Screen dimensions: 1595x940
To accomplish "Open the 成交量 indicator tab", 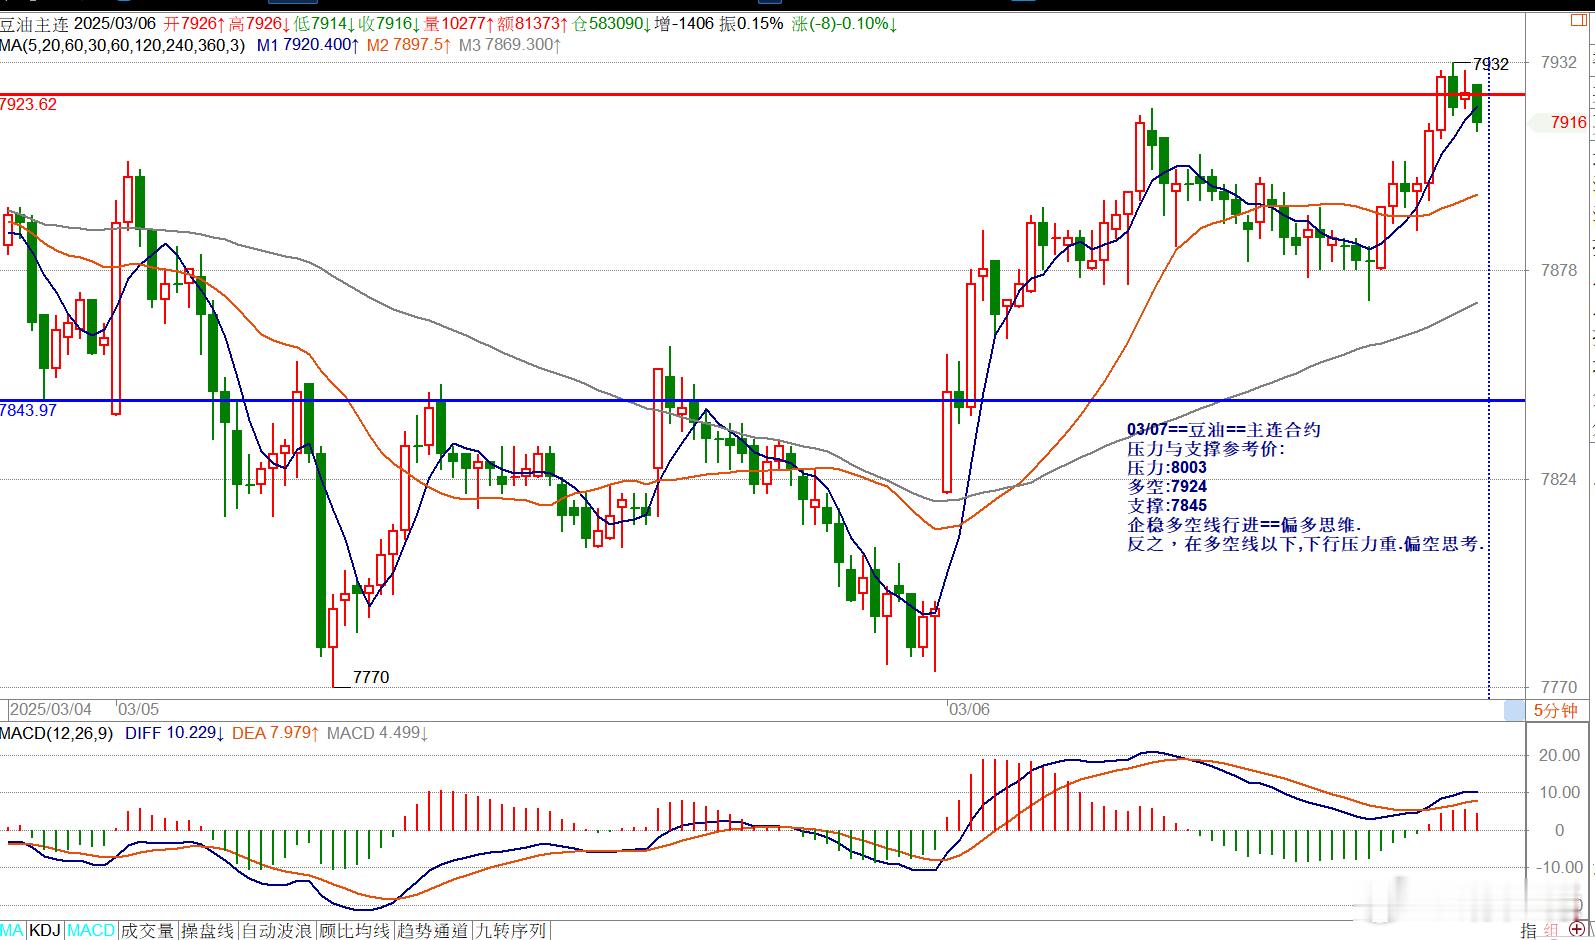I will pos(147,931).
